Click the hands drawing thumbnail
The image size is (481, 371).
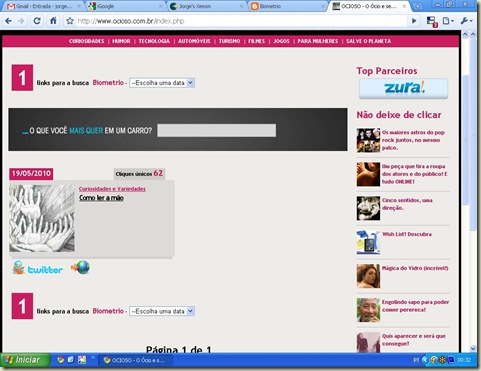click(42, 218)
